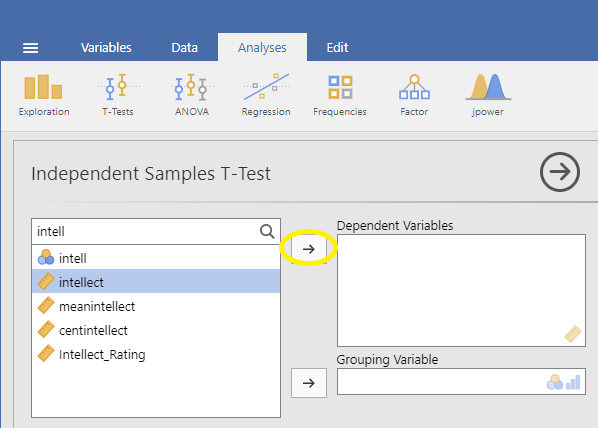598x428 pixels.
Task: Select the meanintellect variable
Action: (156, 306)
